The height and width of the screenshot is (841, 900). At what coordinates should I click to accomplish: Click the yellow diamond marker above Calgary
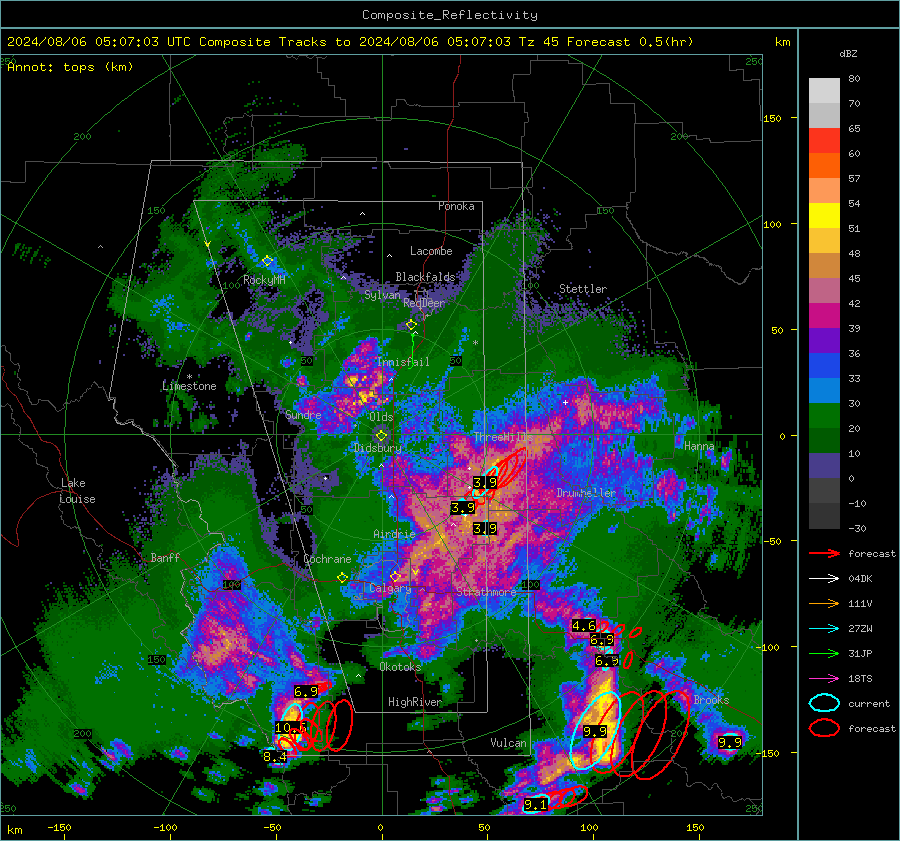point(395,576)
